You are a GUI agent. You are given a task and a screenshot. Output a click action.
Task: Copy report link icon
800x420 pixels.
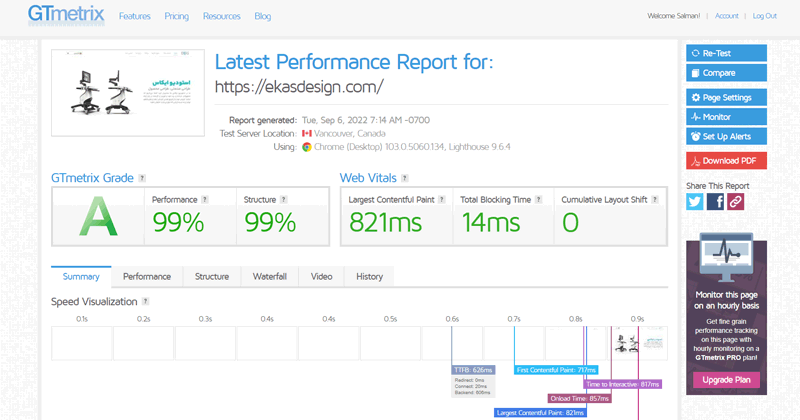735,202
